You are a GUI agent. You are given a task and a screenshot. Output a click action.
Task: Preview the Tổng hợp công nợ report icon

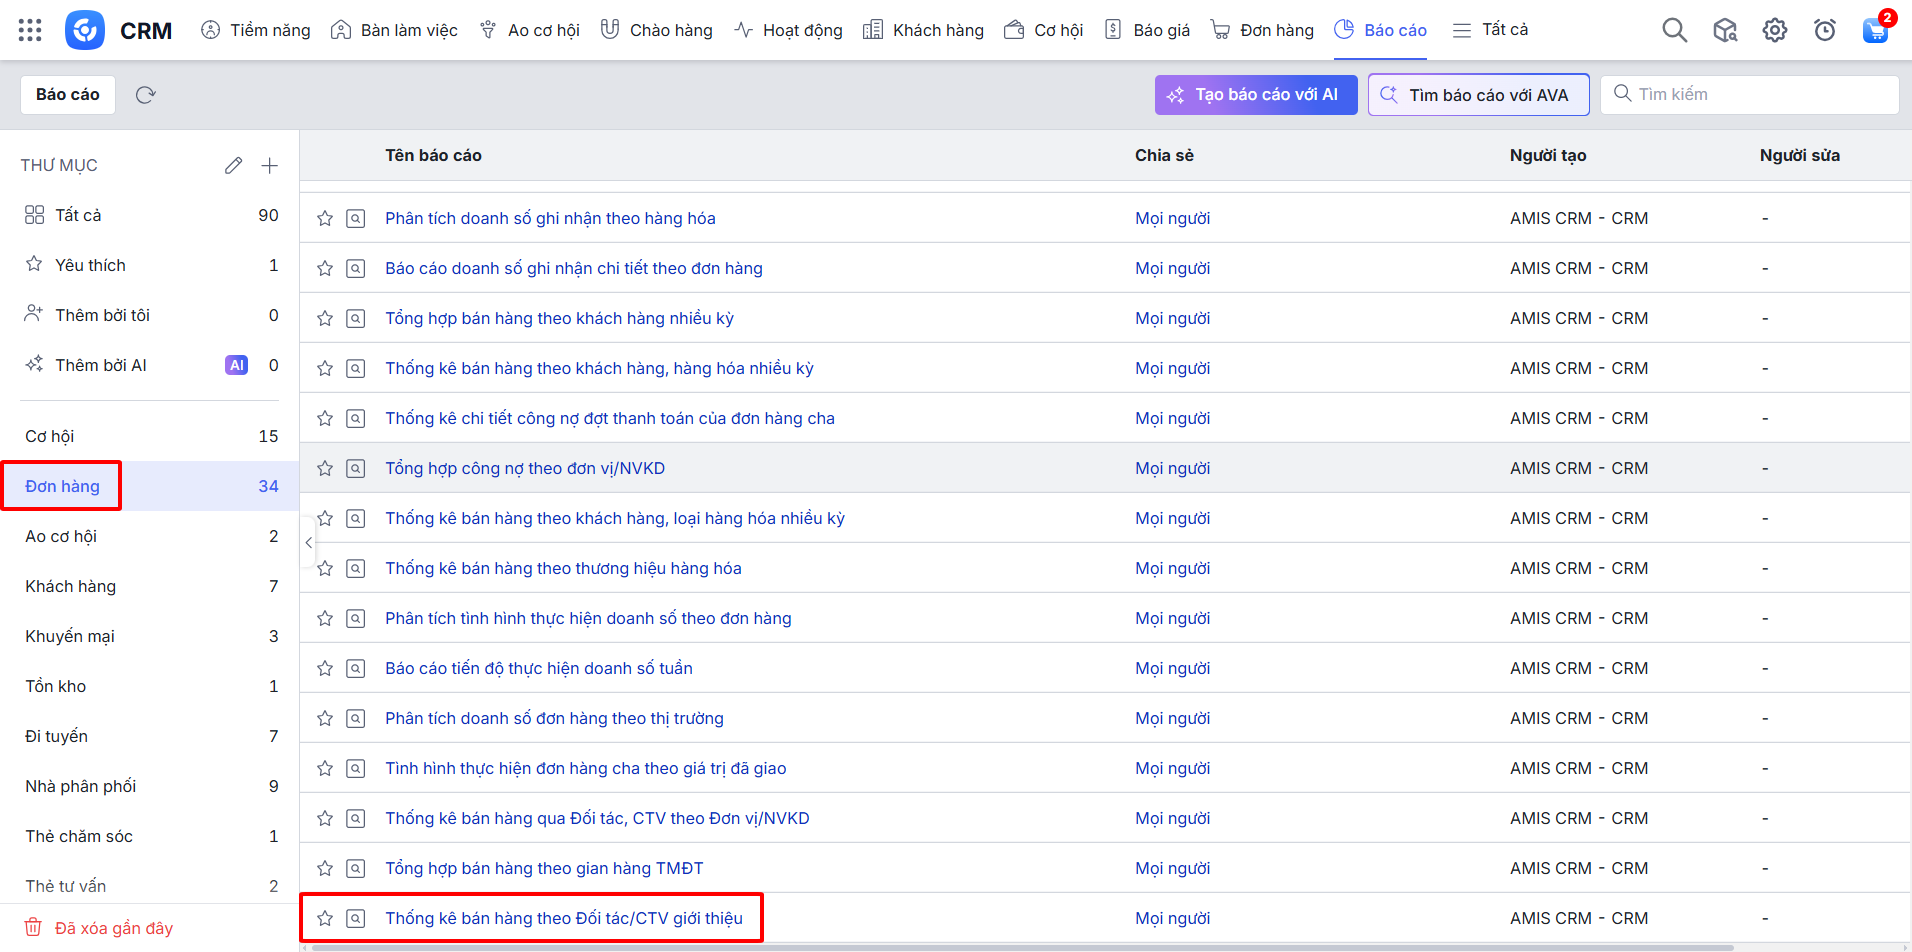(356, 468)
